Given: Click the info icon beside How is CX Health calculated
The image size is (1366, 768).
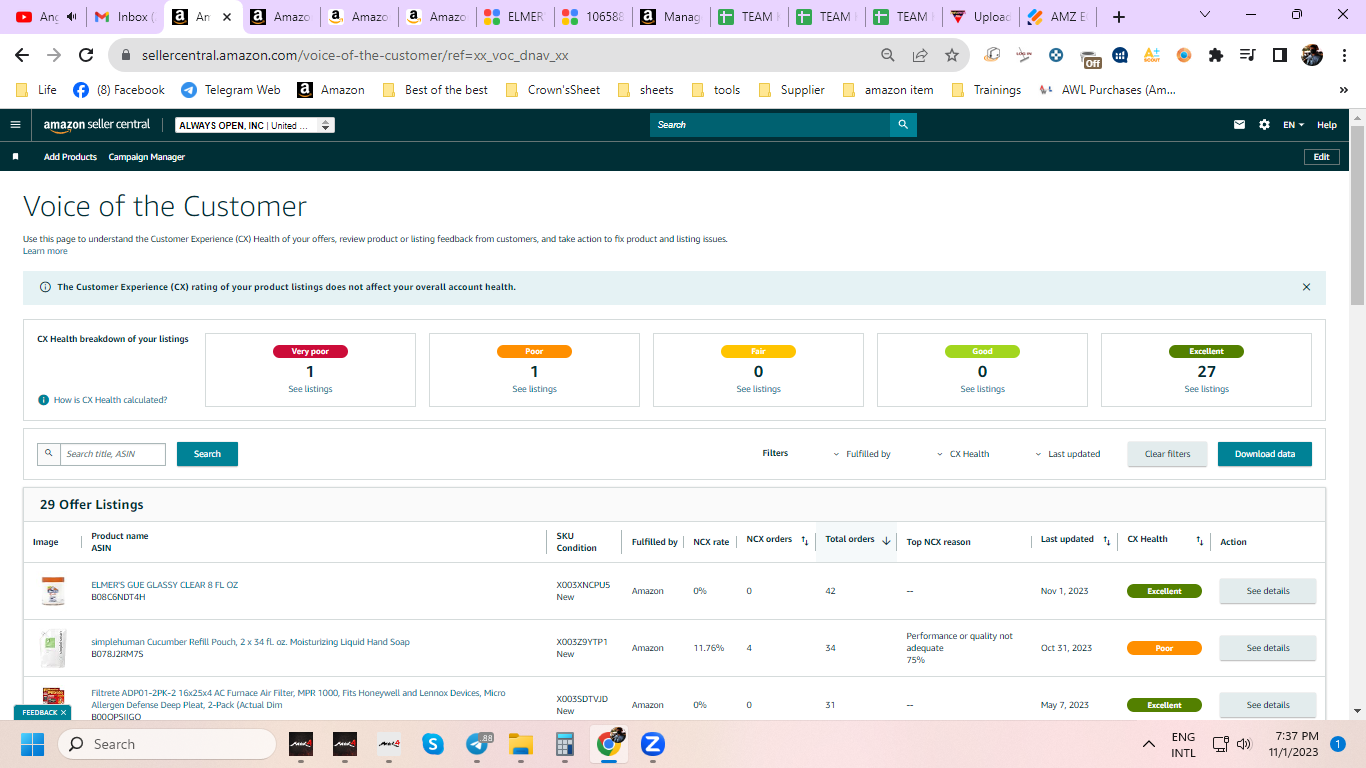Looking at the screenshot, I should 43,400.
